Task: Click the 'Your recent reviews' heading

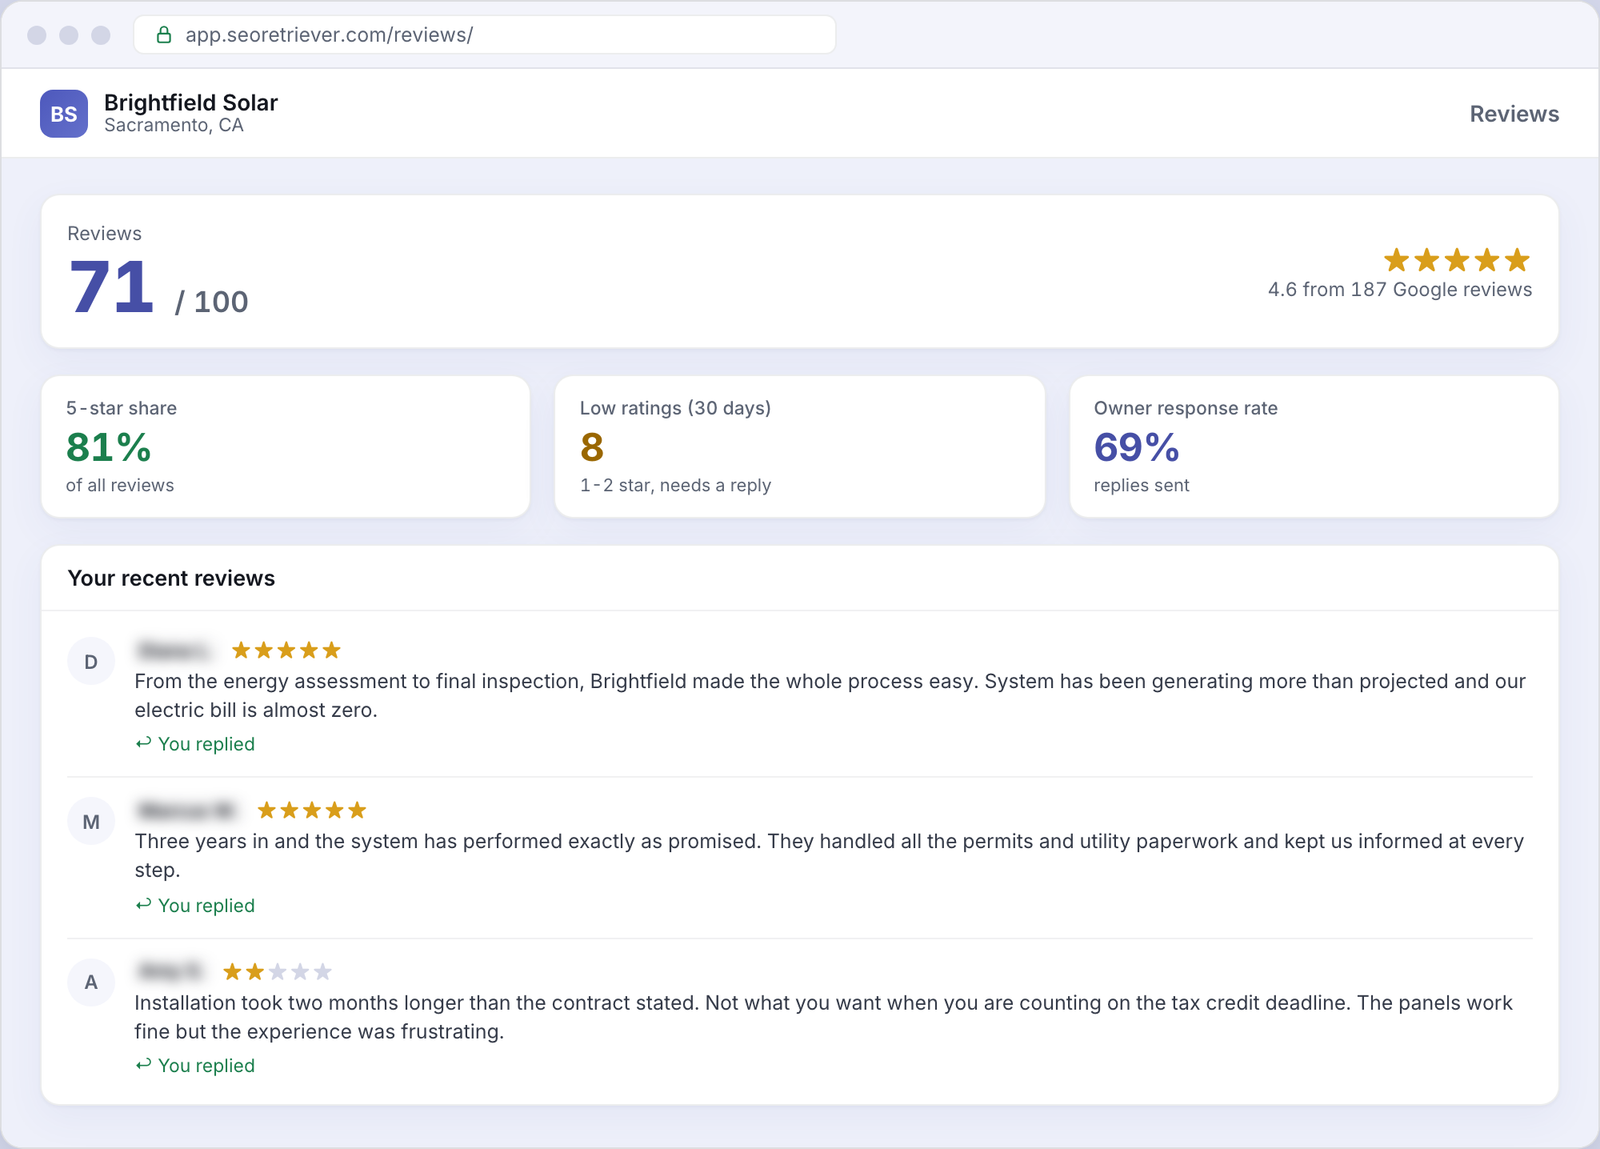Action: 171,579
